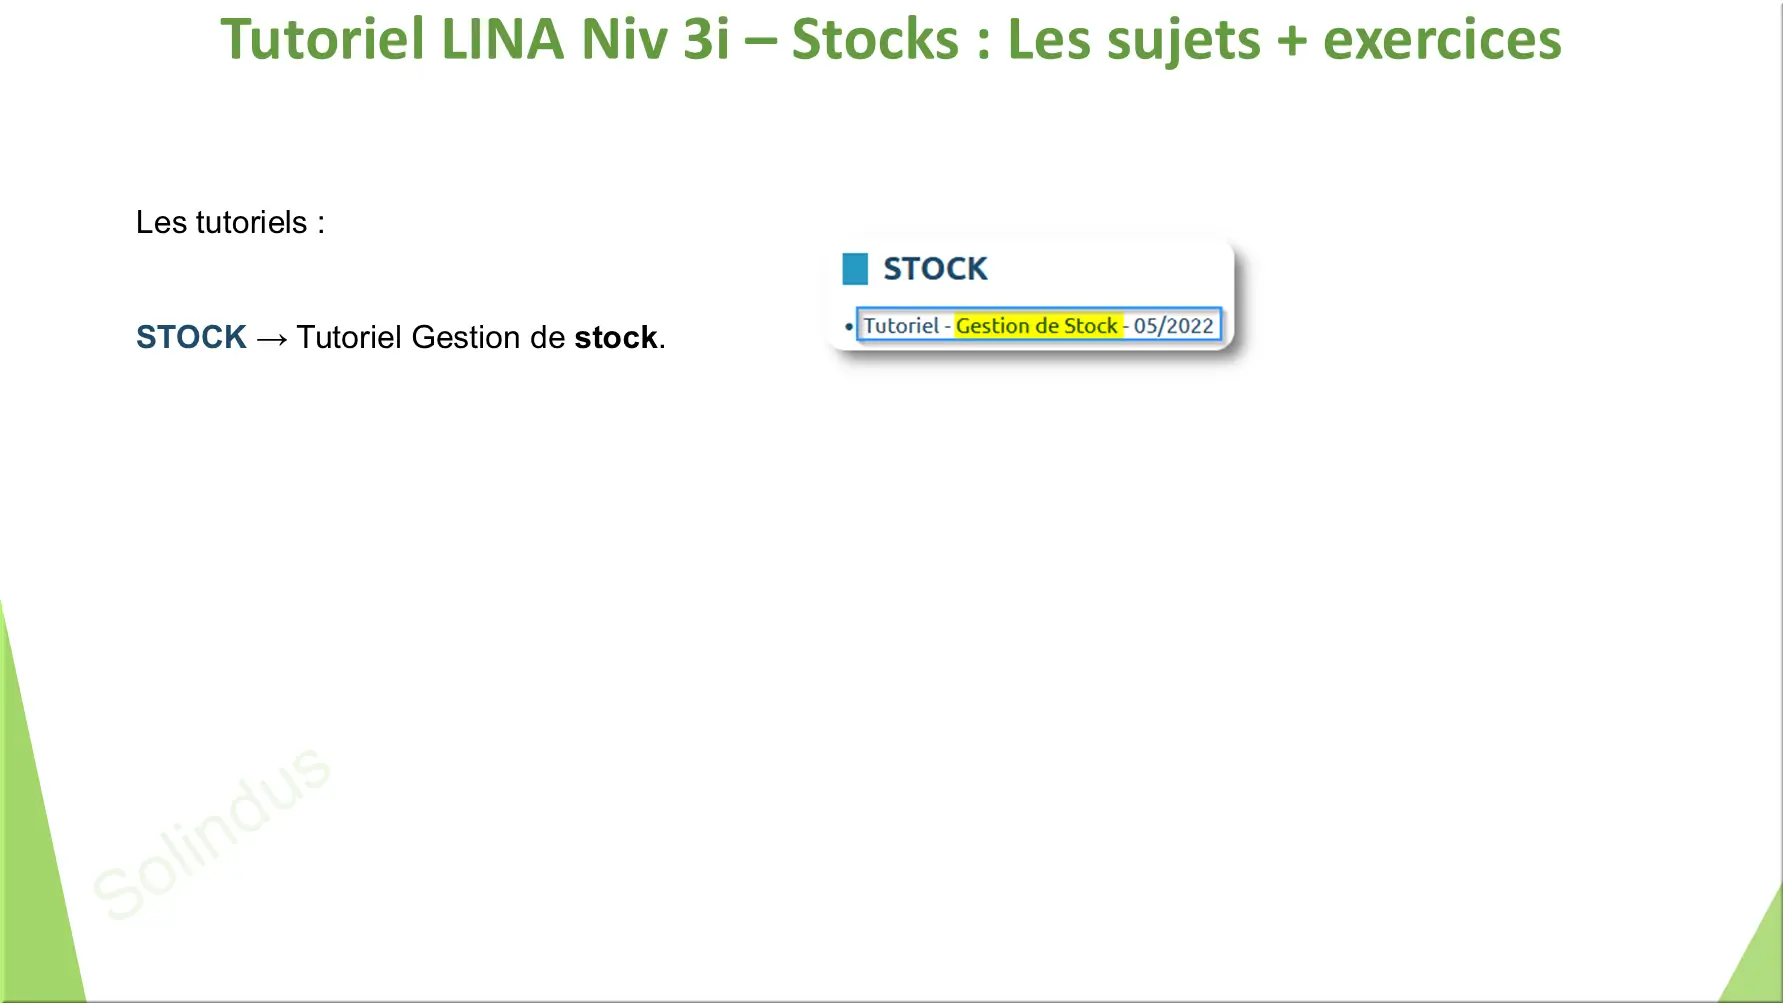Click the Les tutoriels label
The height and width of the screenshot is (1003, 1783).
coord(230,222)
